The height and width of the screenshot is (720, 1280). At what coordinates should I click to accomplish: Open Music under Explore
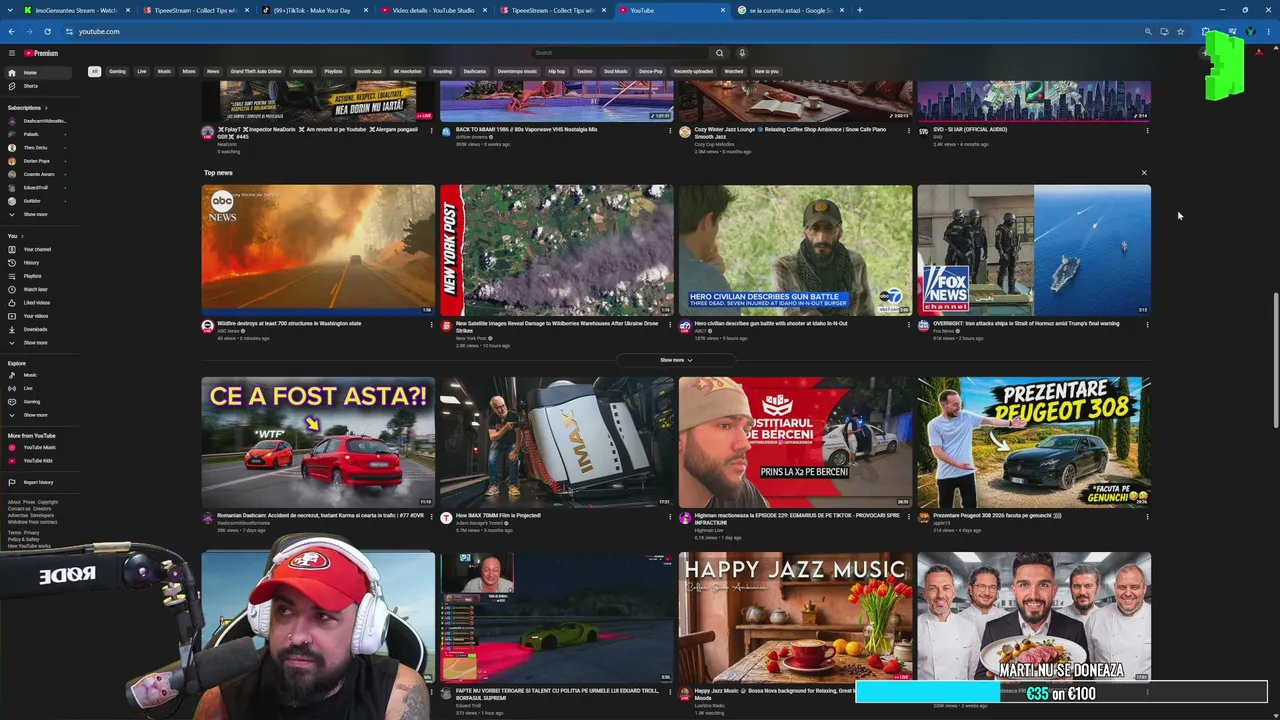pos(30,375)
